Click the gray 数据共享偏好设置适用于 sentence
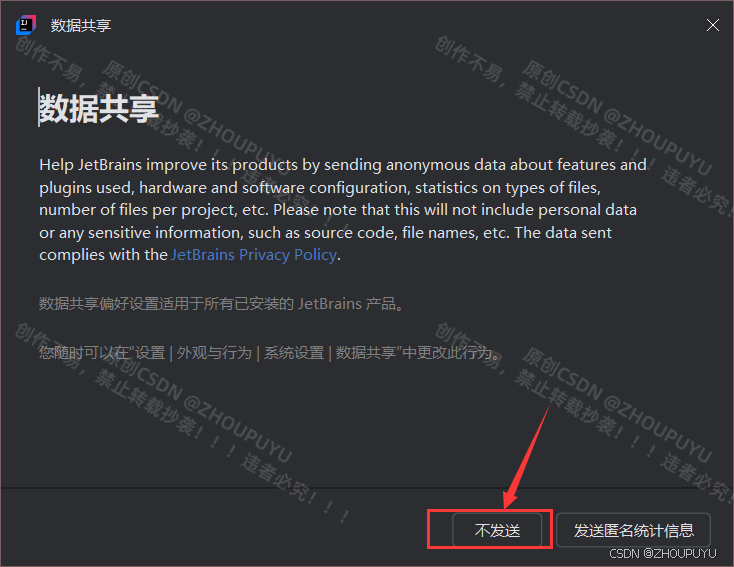Viewport: 734px width, 567px height. click(221, 304)
